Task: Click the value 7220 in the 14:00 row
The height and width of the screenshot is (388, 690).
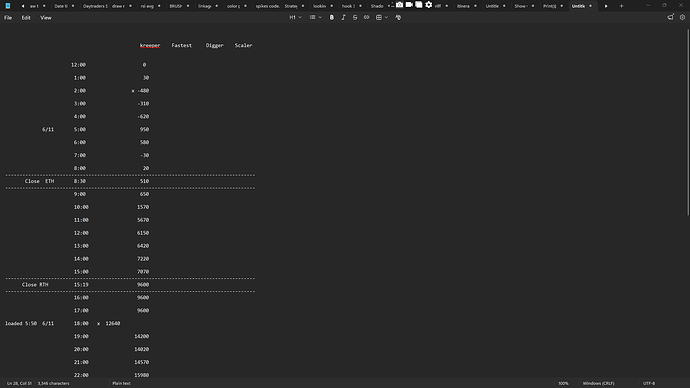Action: click(143, 259)
